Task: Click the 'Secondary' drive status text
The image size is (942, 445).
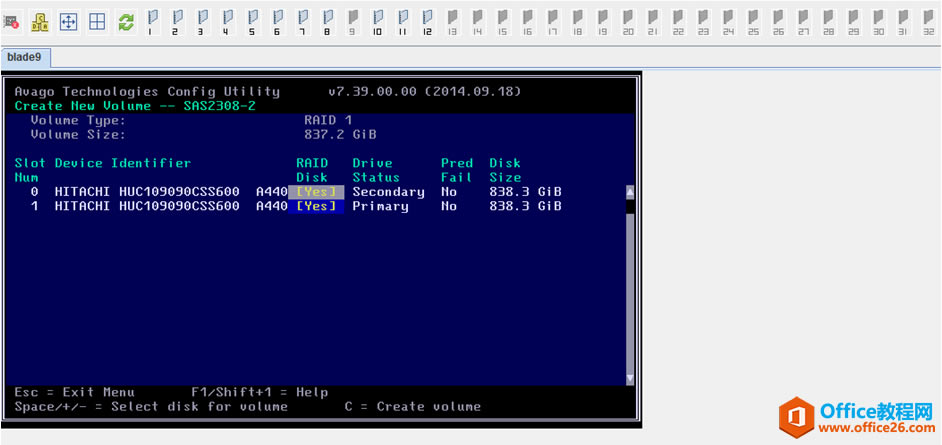Action: (388, 192)
